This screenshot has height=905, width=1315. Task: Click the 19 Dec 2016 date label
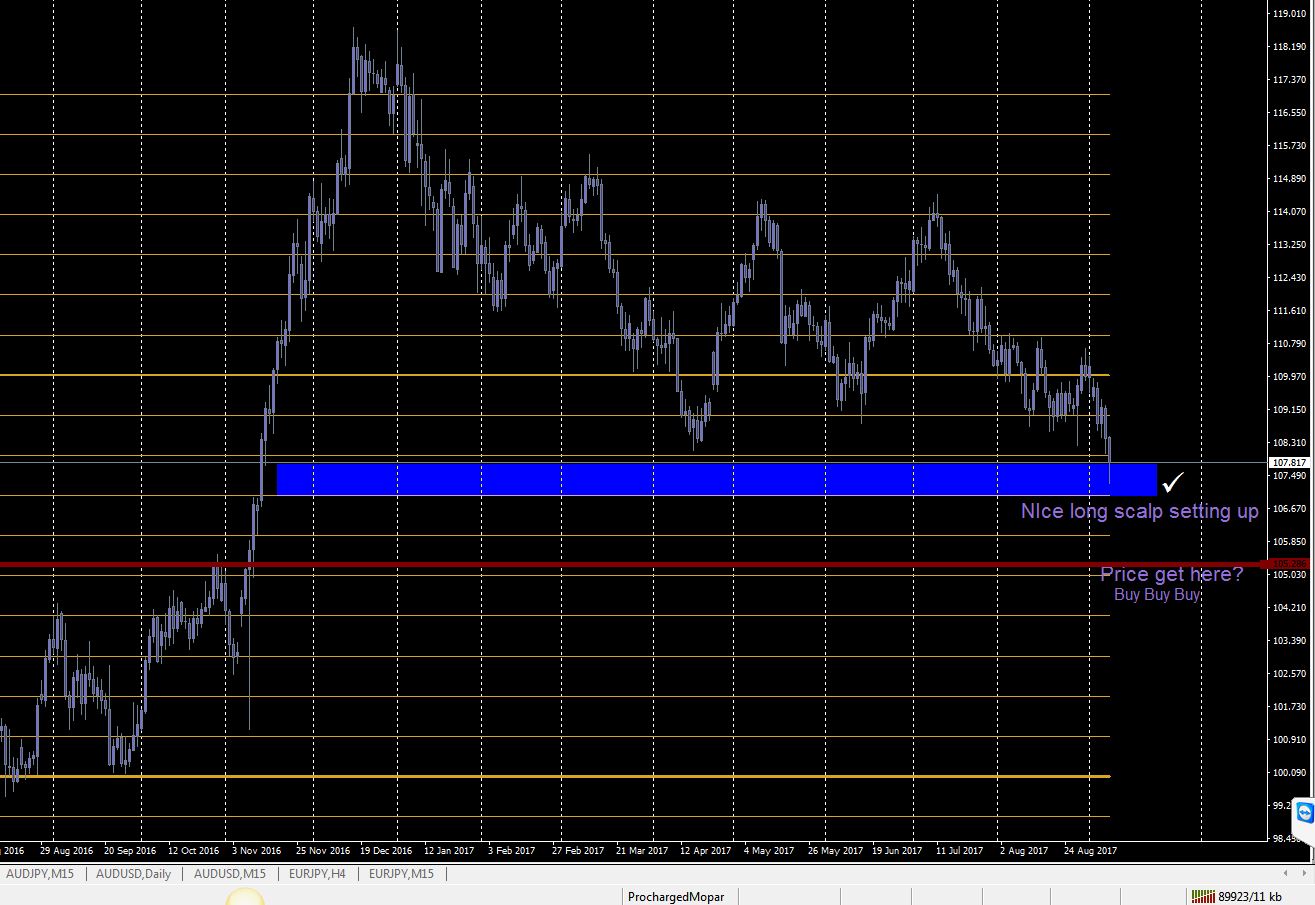point(386,851)
